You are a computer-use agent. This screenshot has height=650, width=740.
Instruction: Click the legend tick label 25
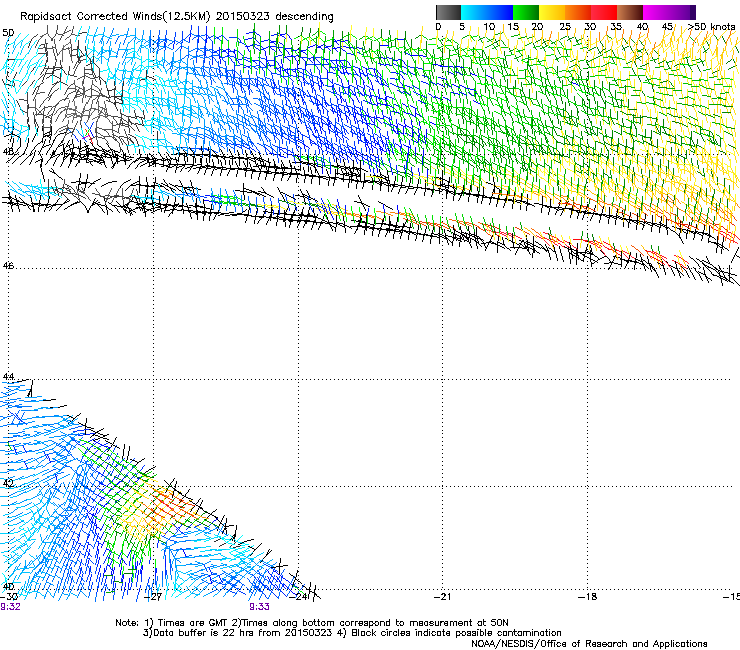point(565,27)
